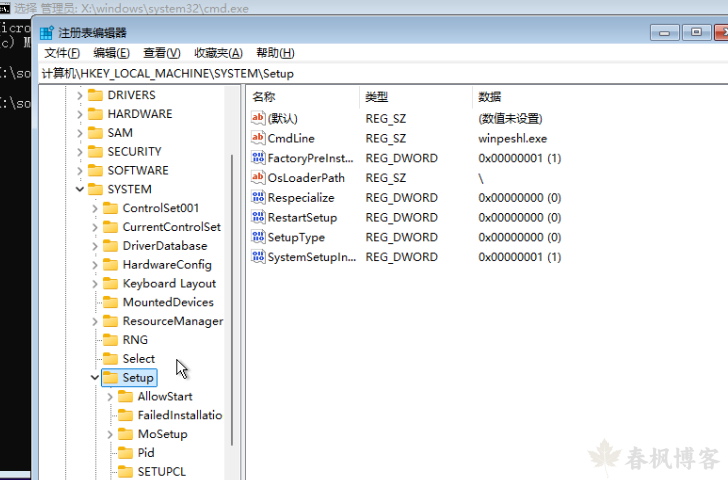
Task: Select the SystemSetupIn... value name
Action: (312, 257)
